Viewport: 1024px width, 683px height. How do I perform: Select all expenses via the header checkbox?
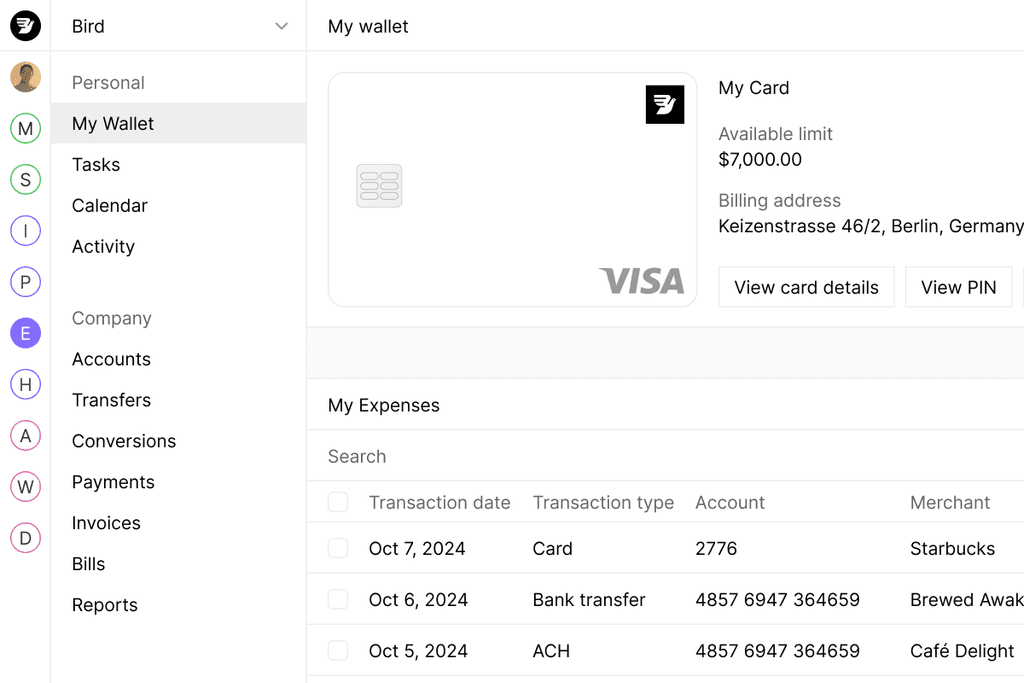tap(337, 502)
